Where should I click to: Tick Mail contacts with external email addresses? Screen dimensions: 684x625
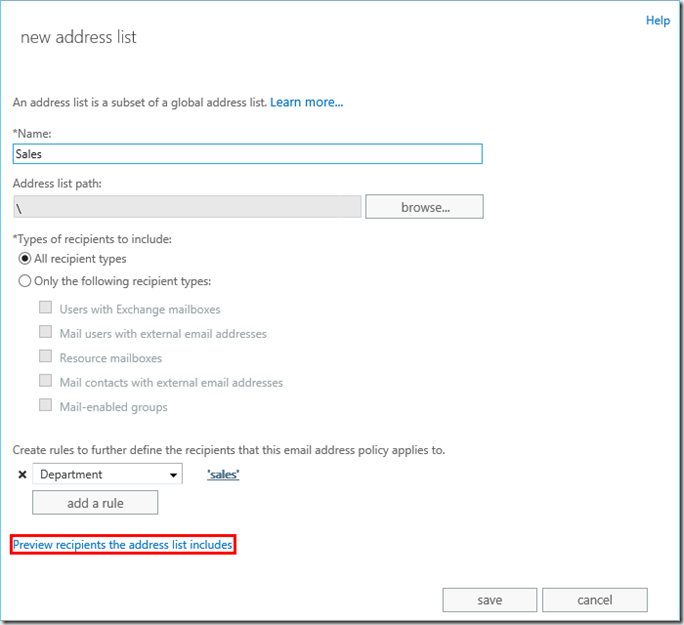(45, 382)
